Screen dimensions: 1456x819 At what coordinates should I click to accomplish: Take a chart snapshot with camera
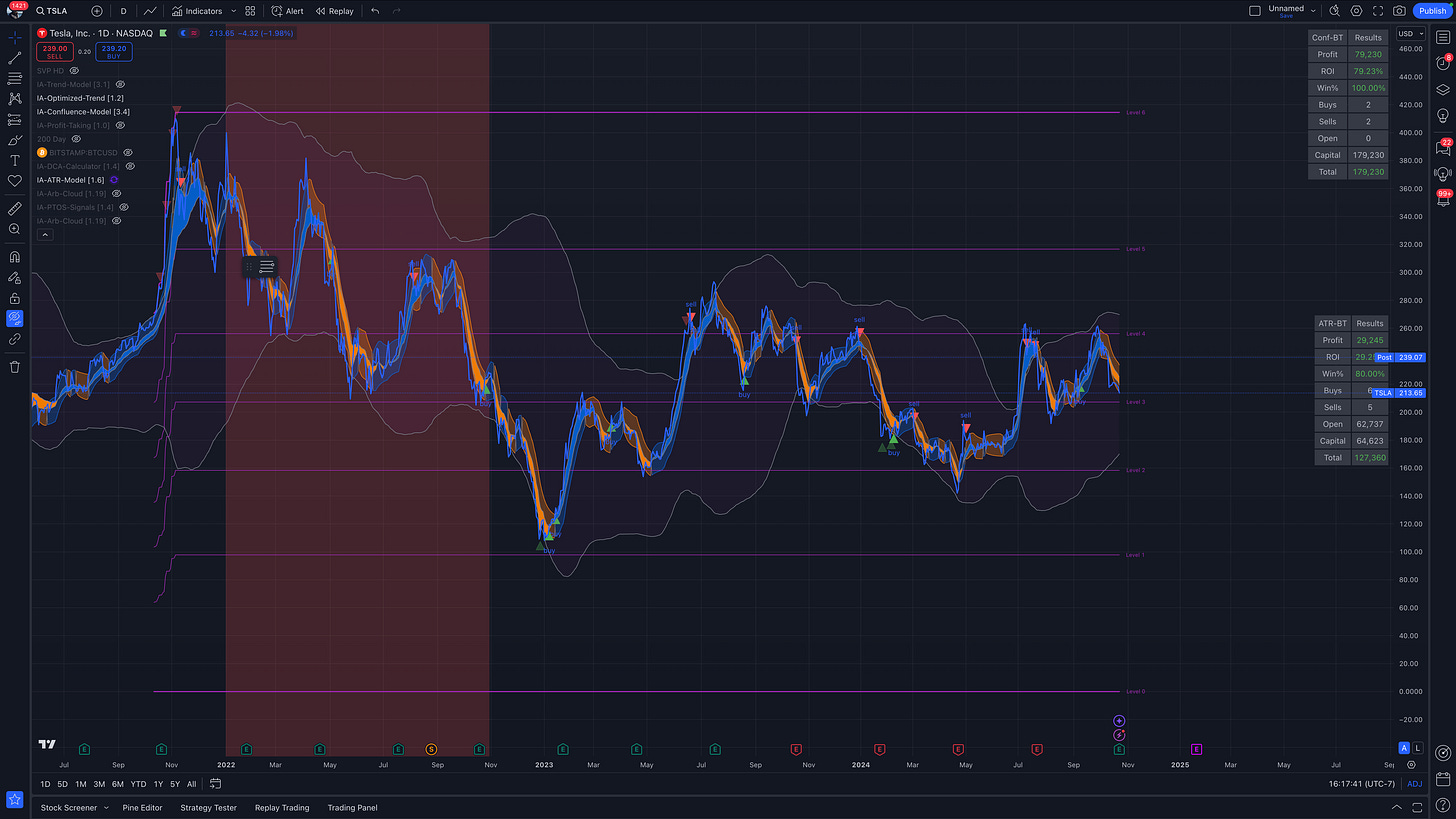(1400, 11)
